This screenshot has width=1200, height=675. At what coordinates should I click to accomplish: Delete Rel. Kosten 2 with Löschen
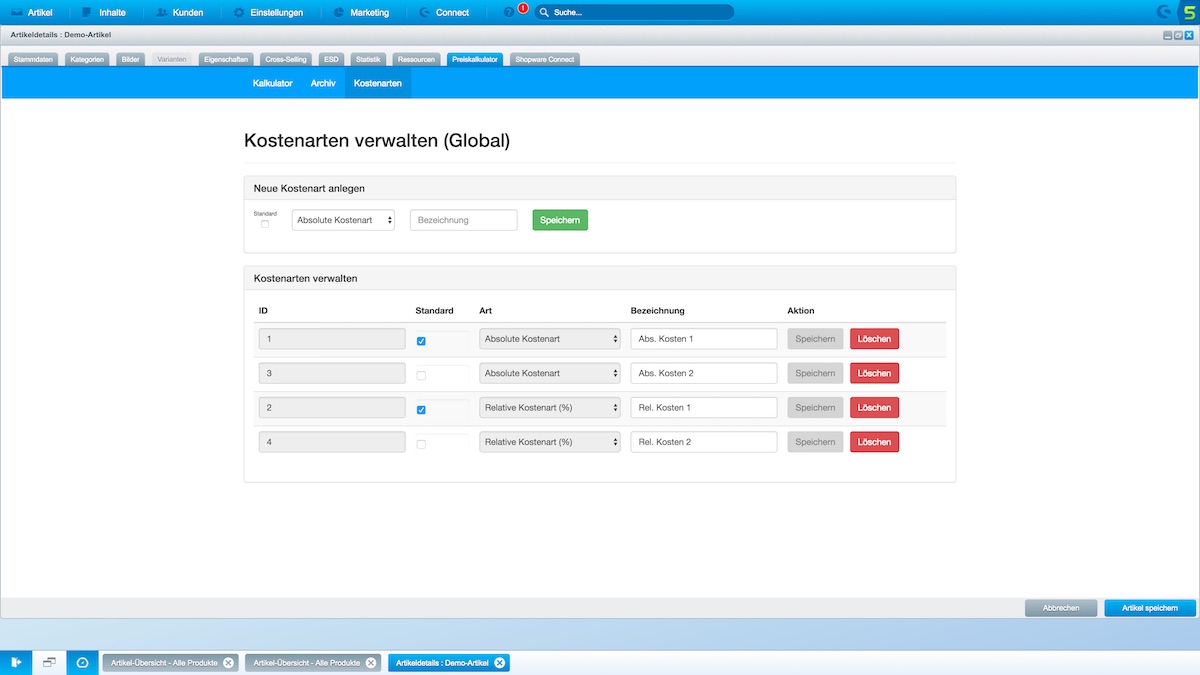(x=874, y=442)
